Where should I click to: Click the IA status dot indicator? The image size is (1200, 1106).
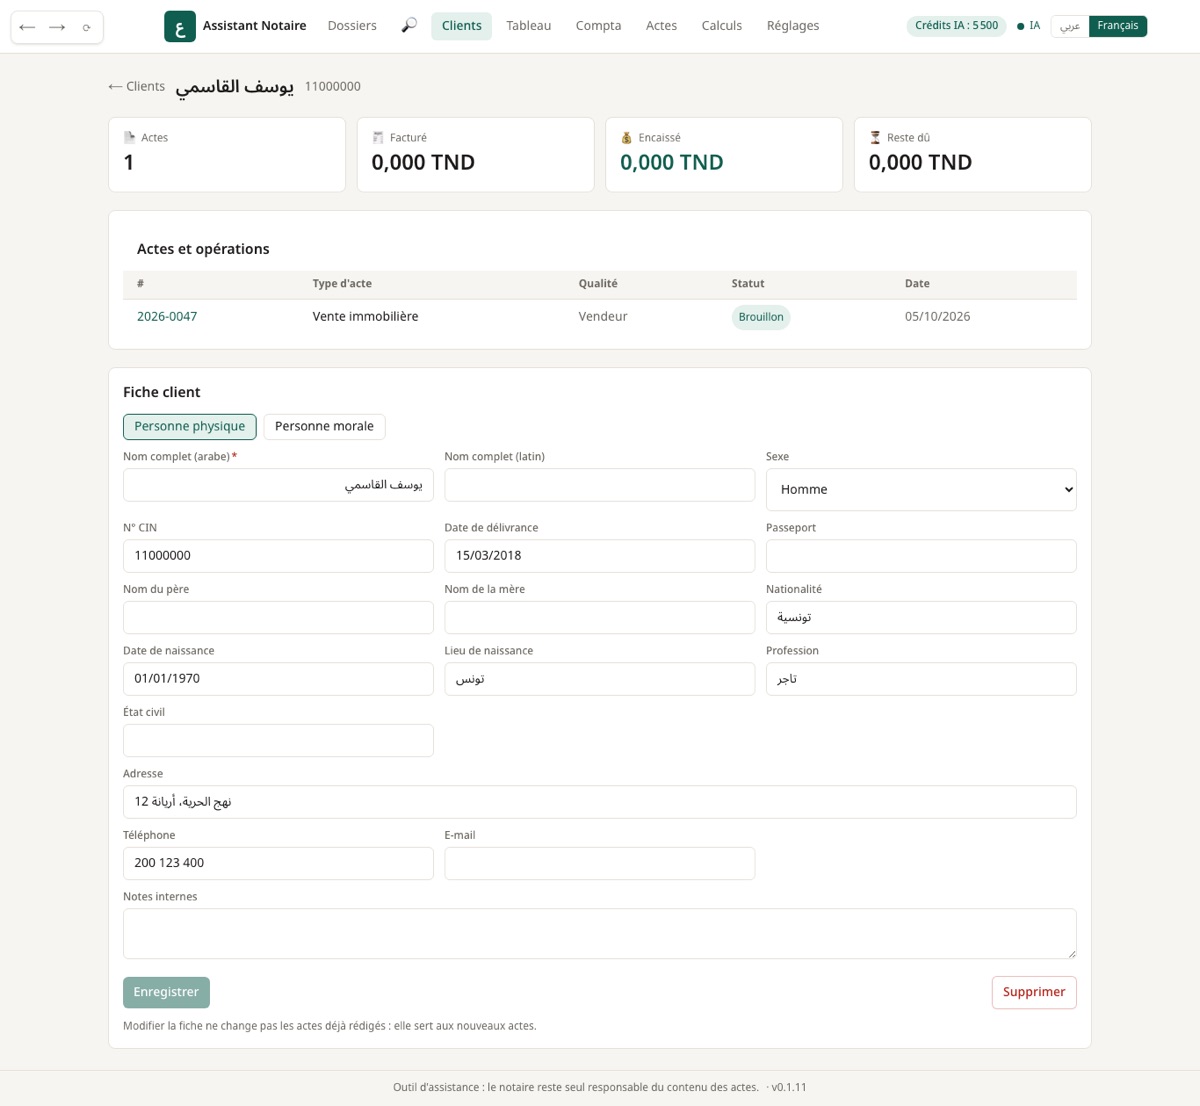click(1020, 26)
